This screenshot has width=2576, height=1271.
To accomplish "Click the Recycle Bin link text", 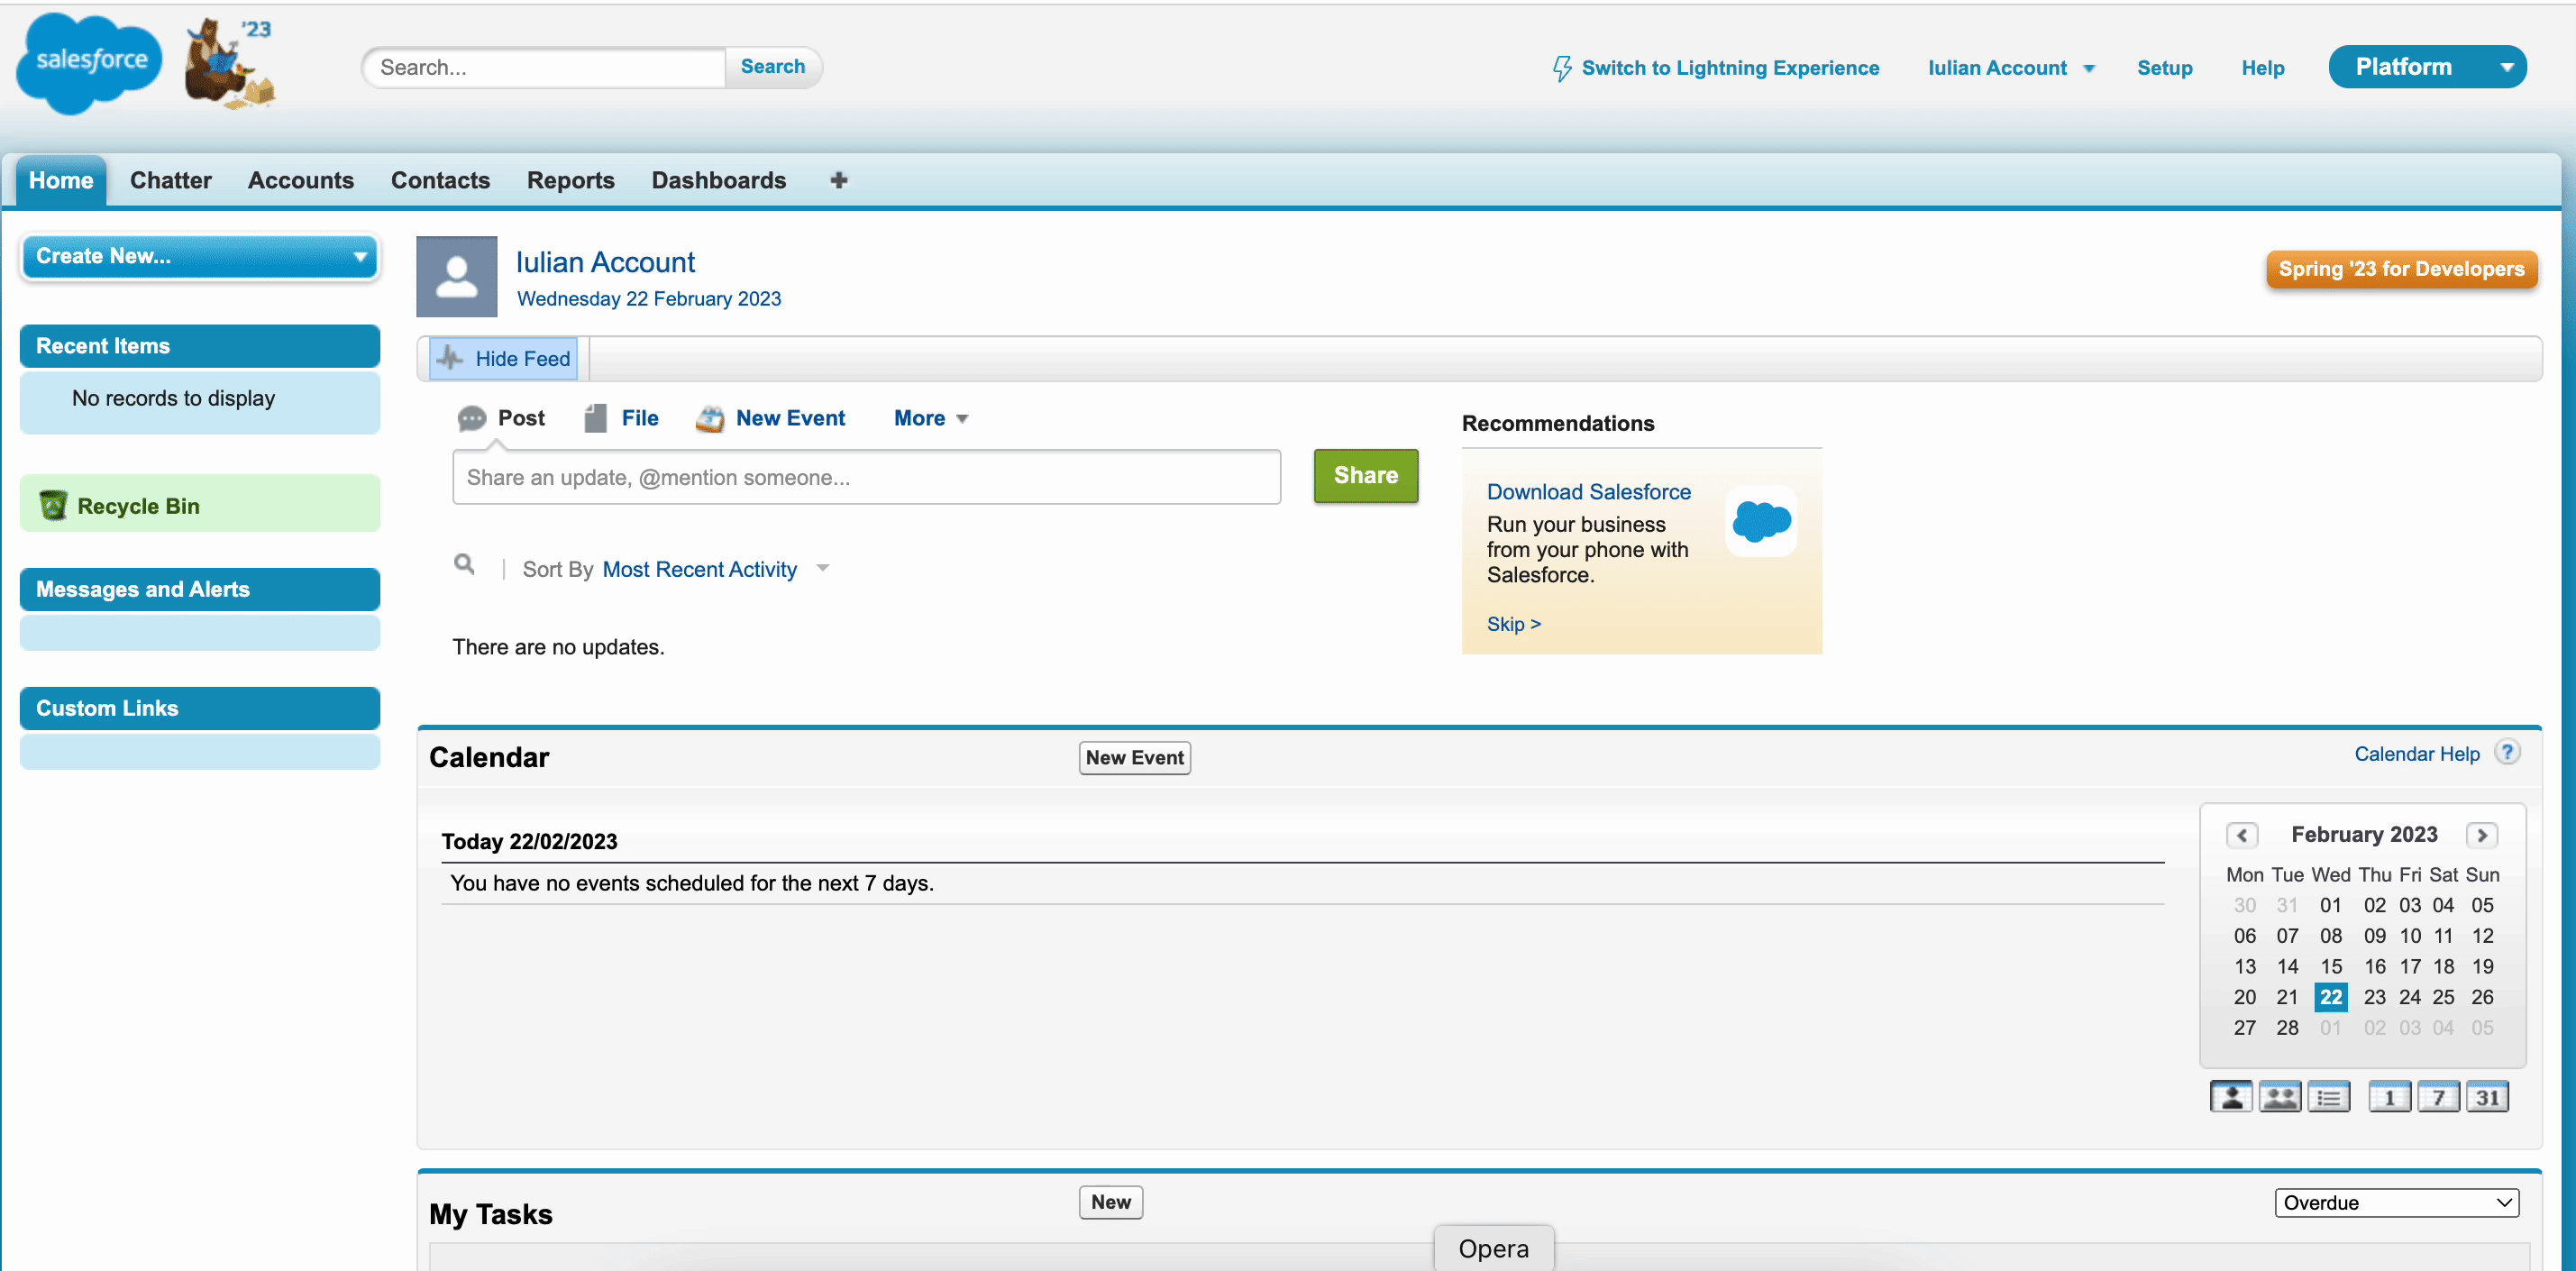I will coord(138,506).
